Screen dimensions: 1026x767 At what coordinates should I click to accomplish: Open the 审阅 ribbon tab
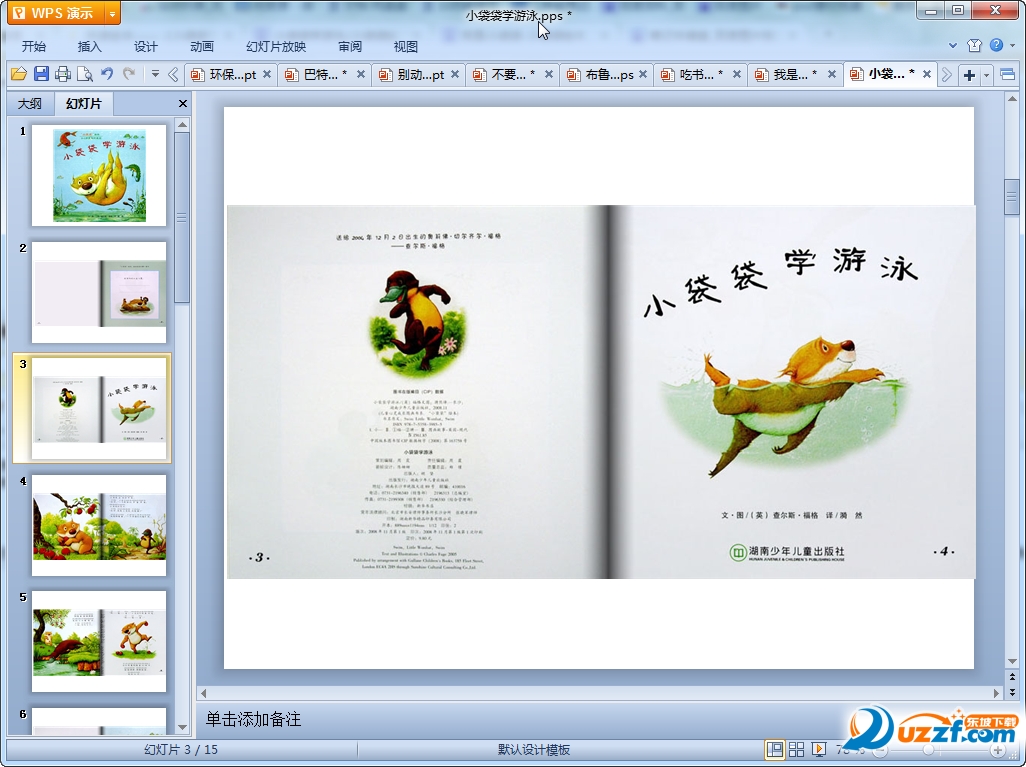pyautogui.click(x=350, y=46)
